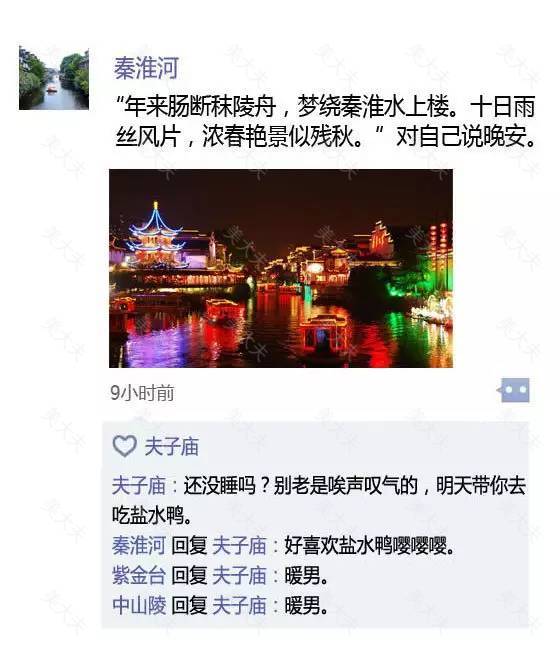Image resolution: width=560 pixels, height=646 pixels.
Task: Open the night river photo
Action: click(281, 268)
